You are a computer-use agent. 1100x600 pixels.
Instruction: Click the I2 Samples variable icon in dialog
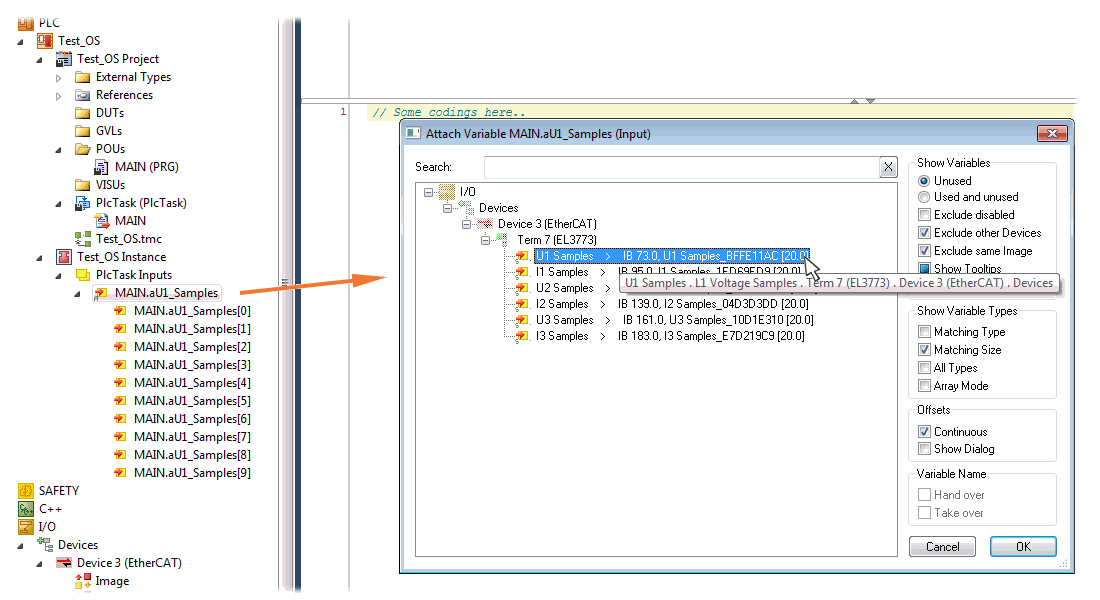pos(522,304)
